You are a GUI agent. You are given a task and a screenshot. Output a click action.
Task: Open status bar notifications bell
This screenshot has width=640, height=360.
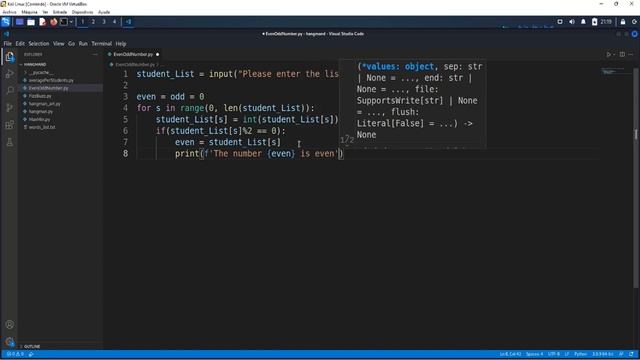point(631,354)
